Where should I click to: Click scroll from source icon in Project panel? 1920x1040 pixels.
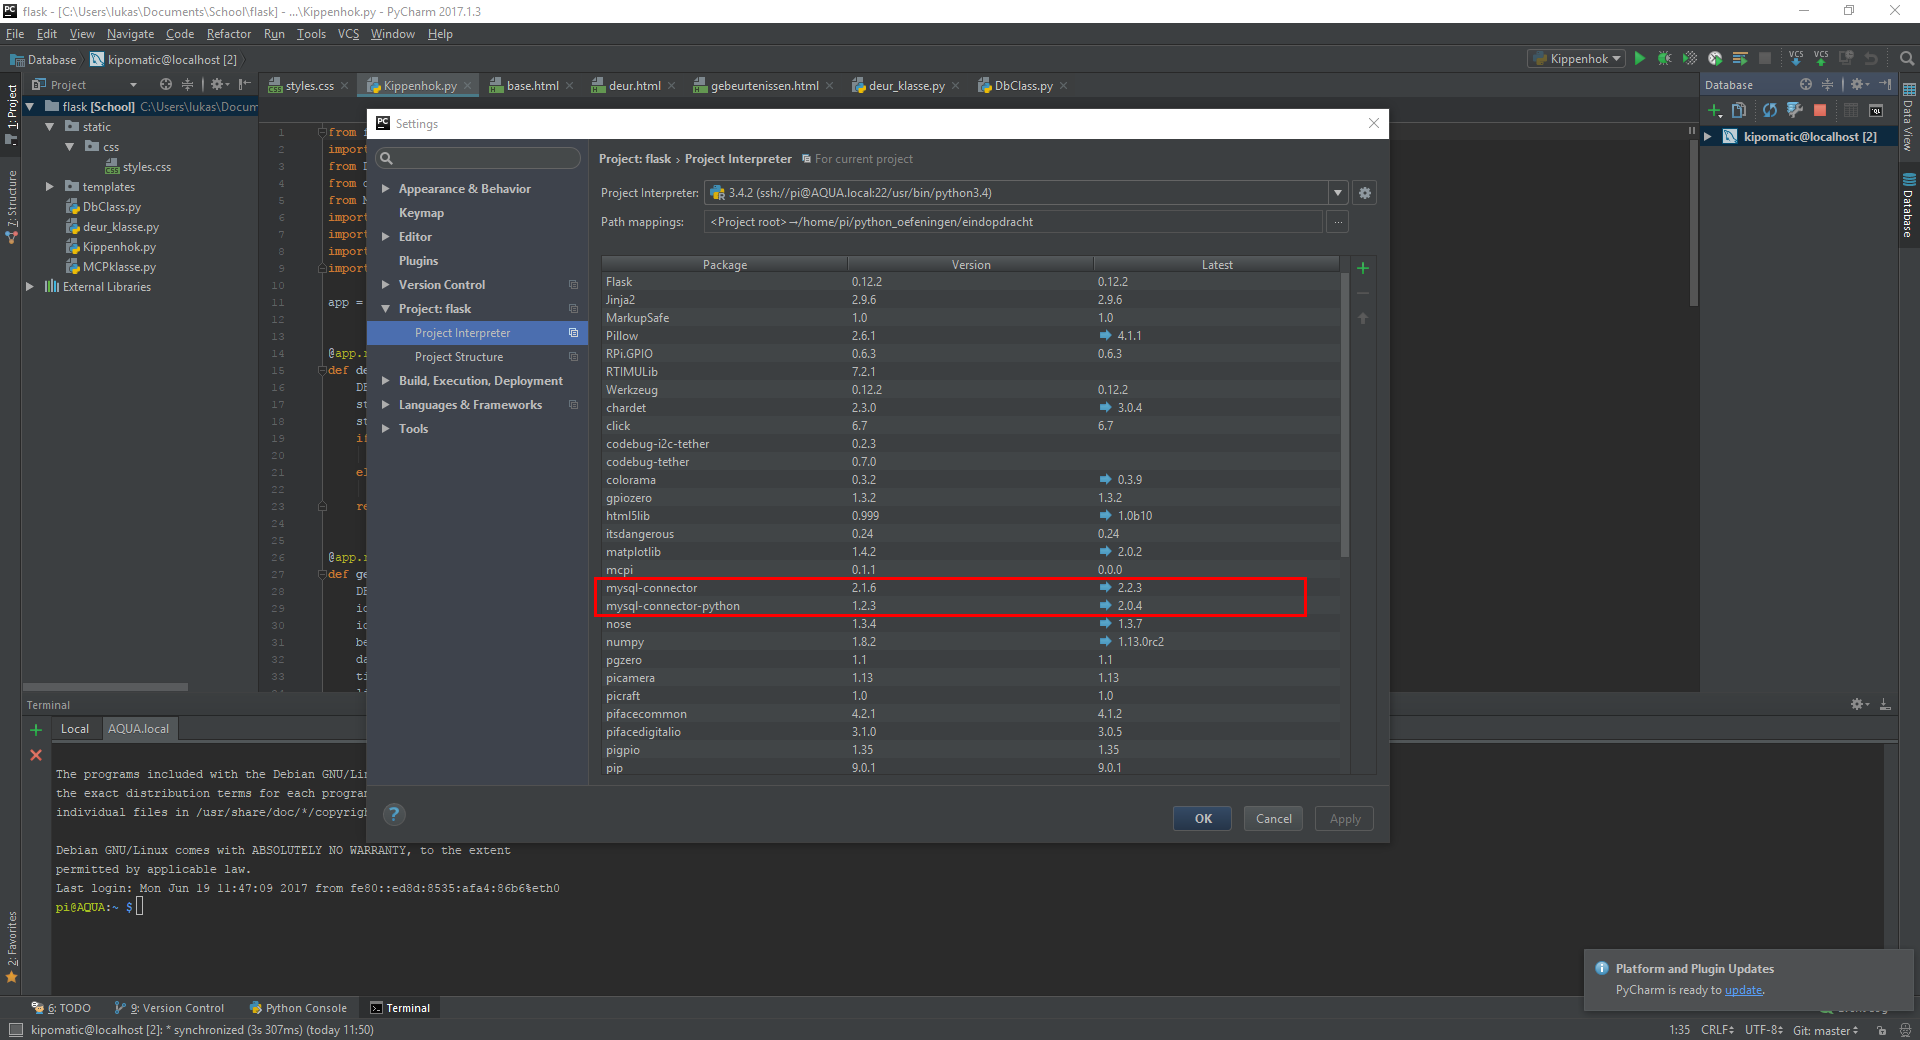pyautogui.click(x=166, y=84)
